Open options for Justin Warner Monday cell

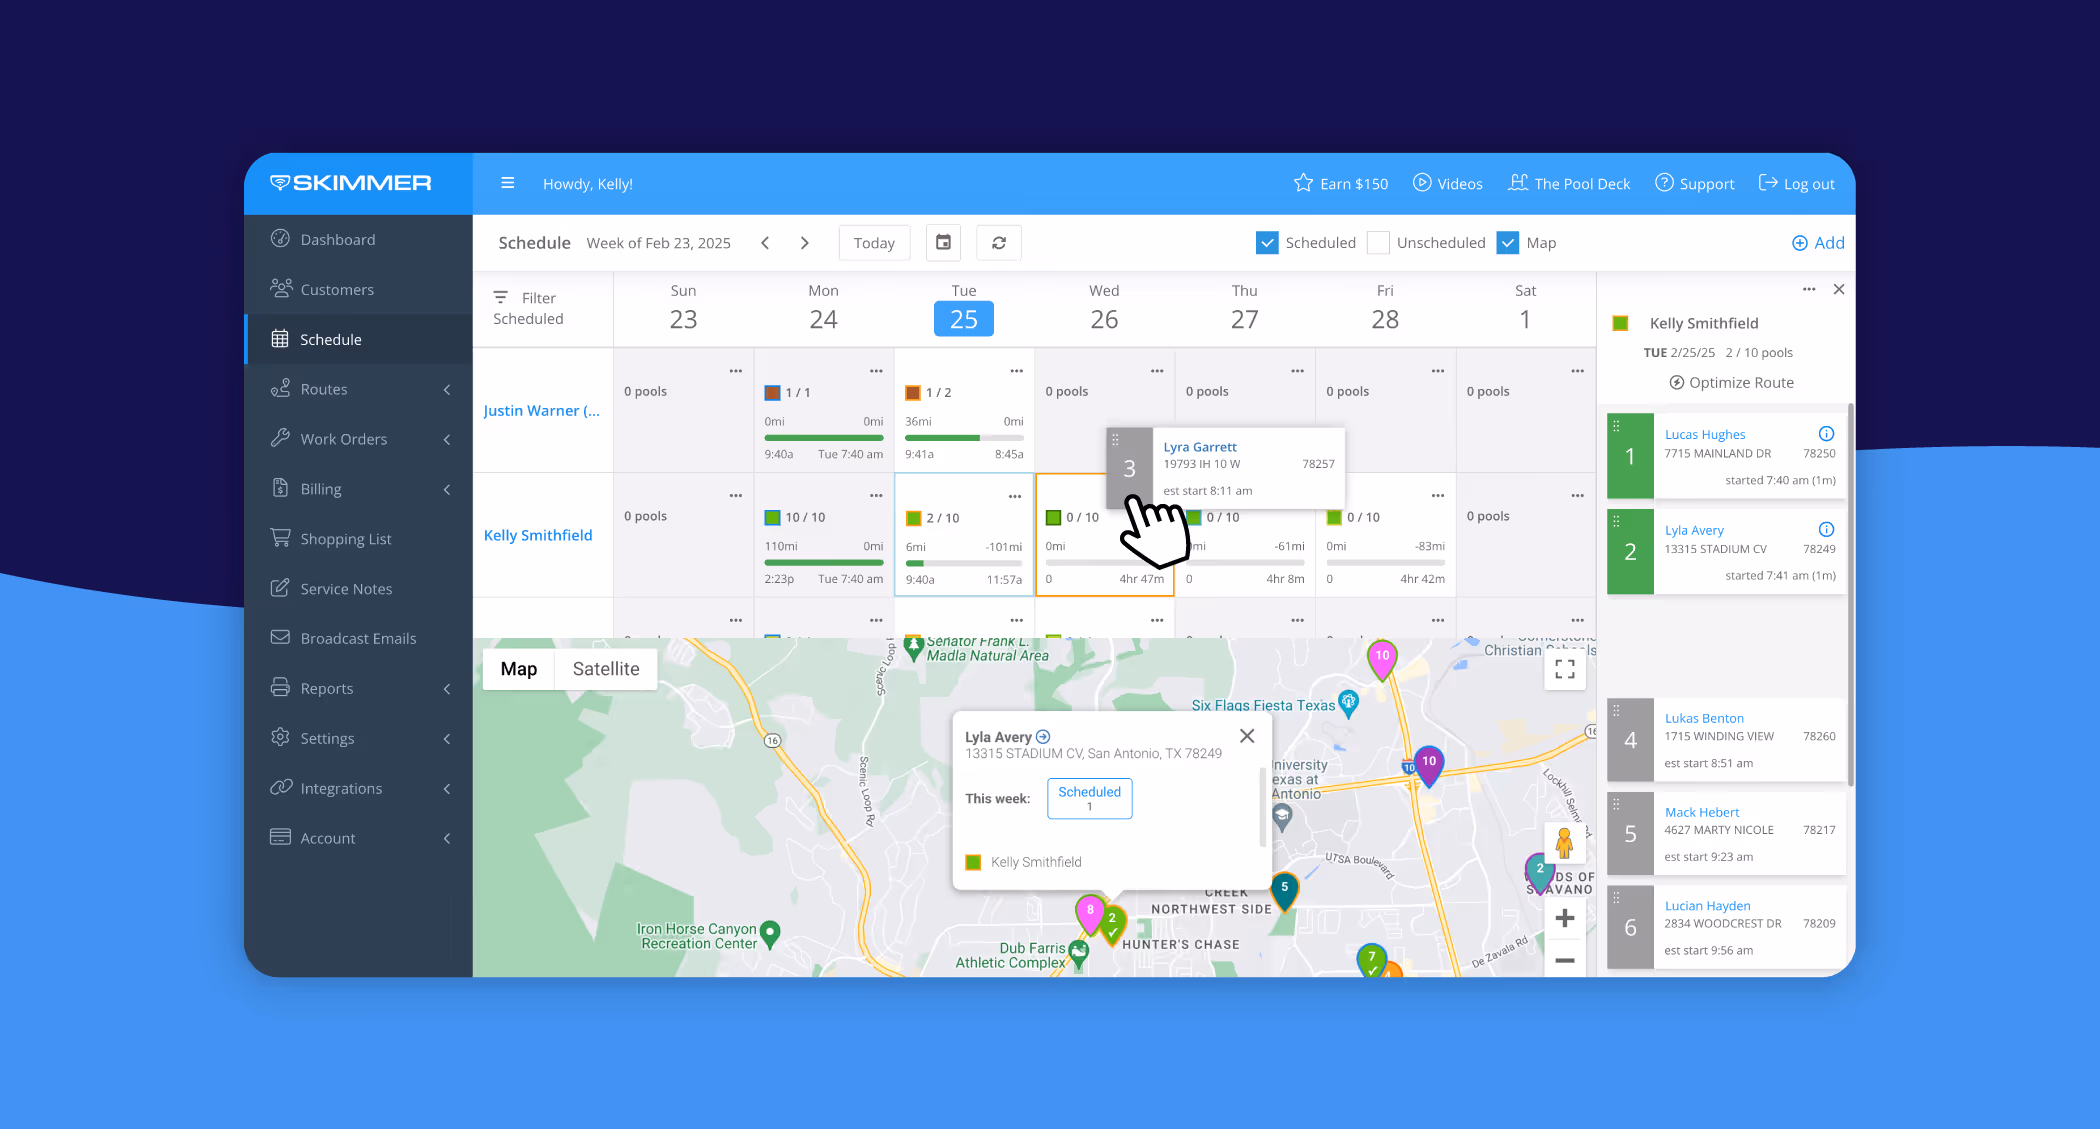(x=876, y=371)
